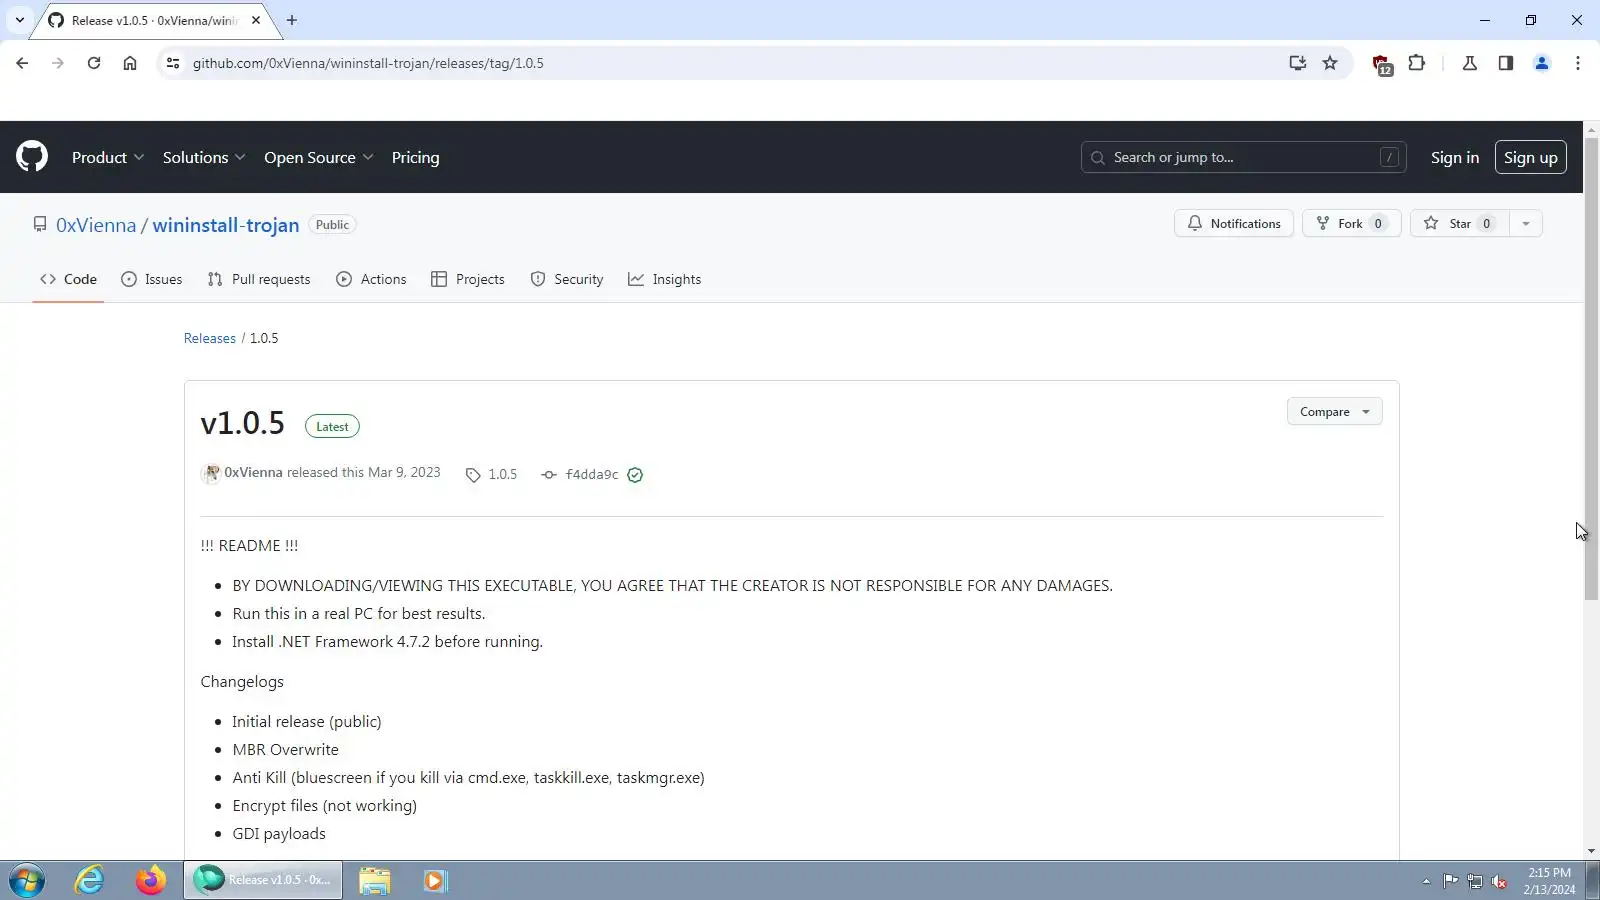Open the red extension icon with badge
The height and width of the screenshot is (900, 1600).
tap(1382, 65)
